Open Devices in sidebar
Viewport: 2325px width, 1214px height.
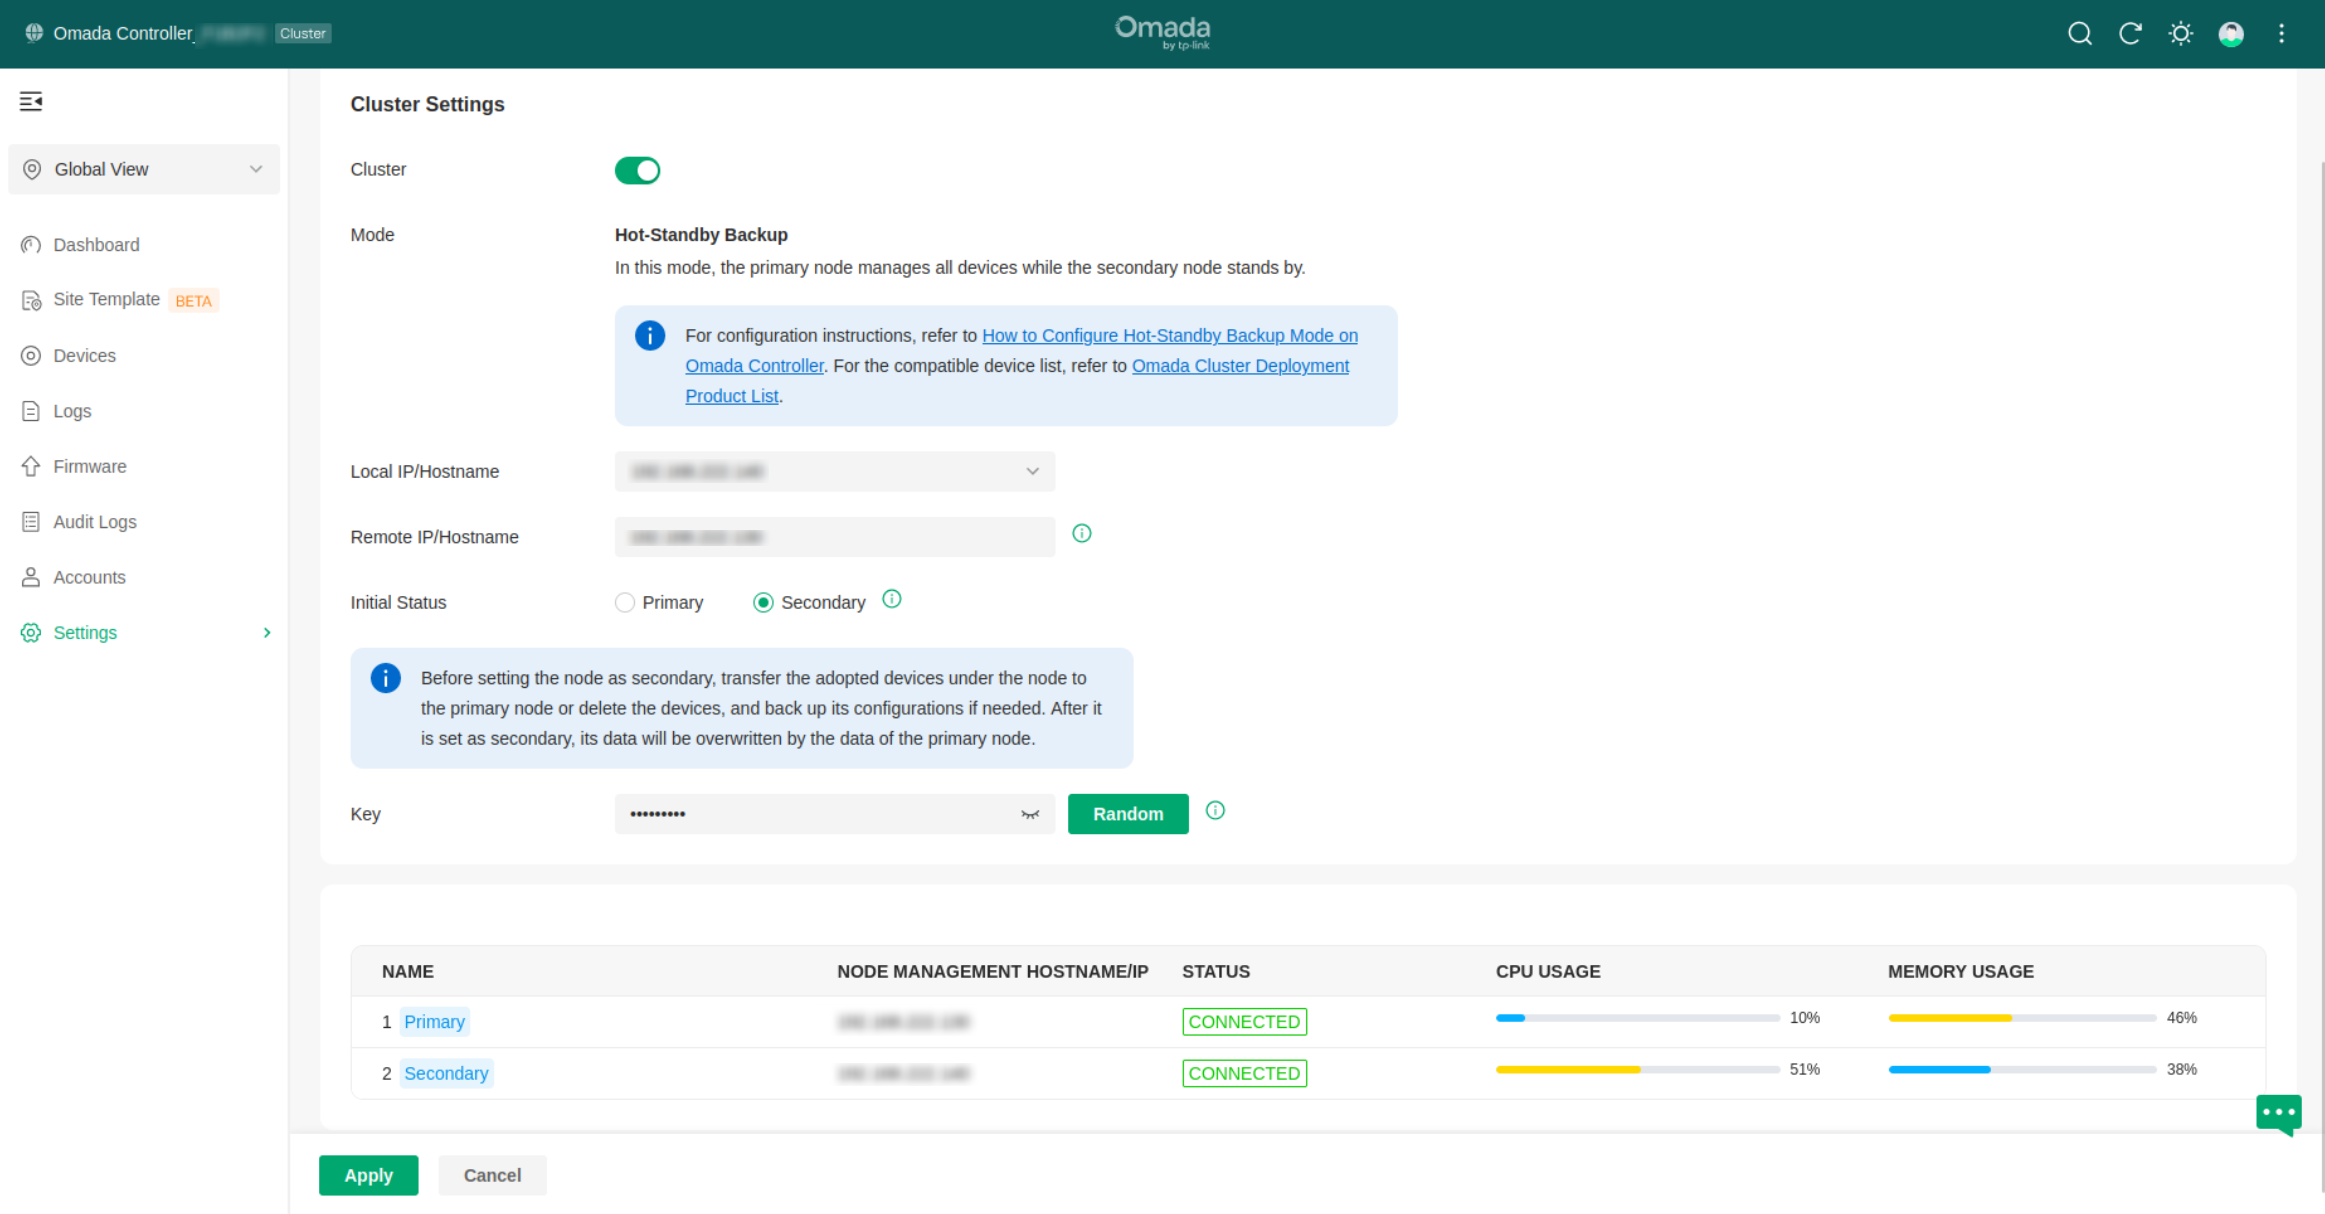click(84, 356)
